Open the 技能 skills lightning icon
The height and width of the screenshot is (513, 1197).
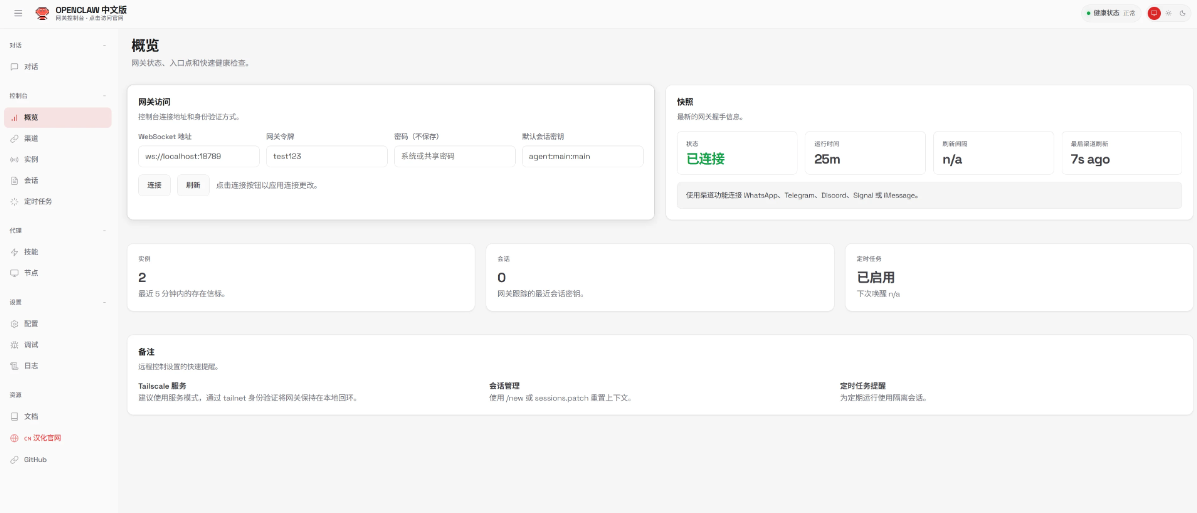pos(14,252)
